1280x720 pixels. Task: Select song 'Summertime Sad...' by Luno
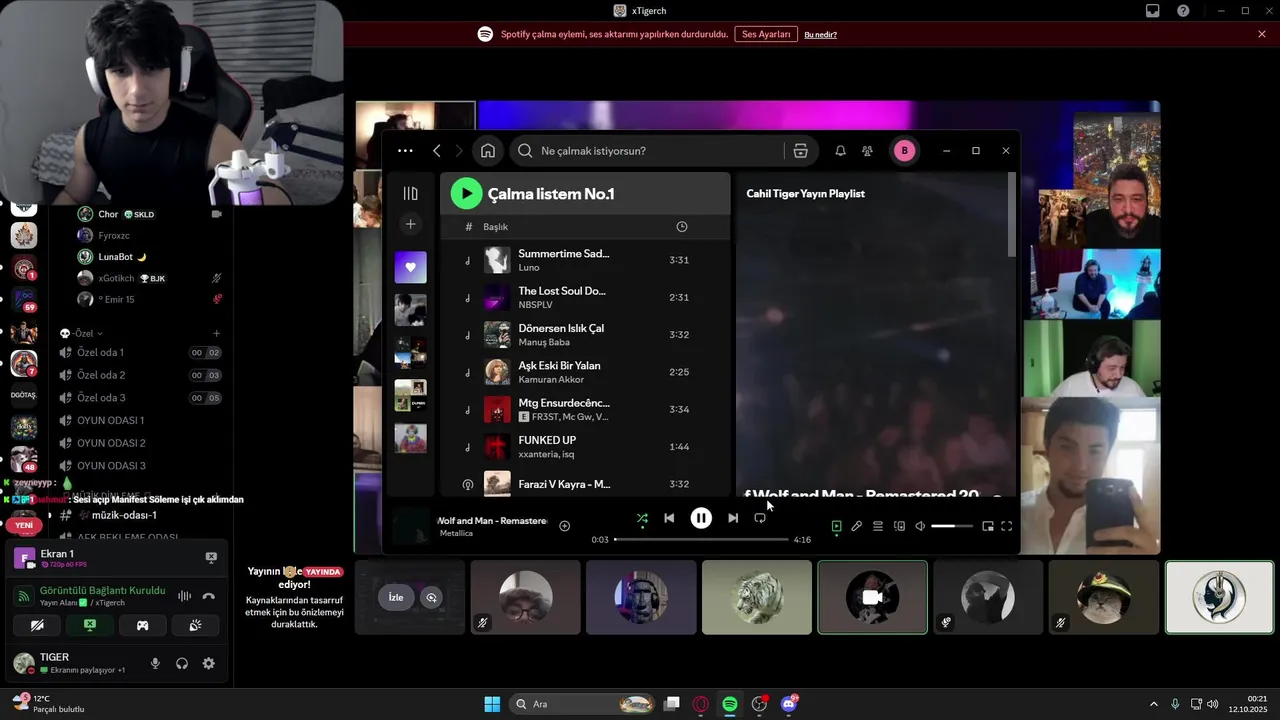click(x=585, y=260)
